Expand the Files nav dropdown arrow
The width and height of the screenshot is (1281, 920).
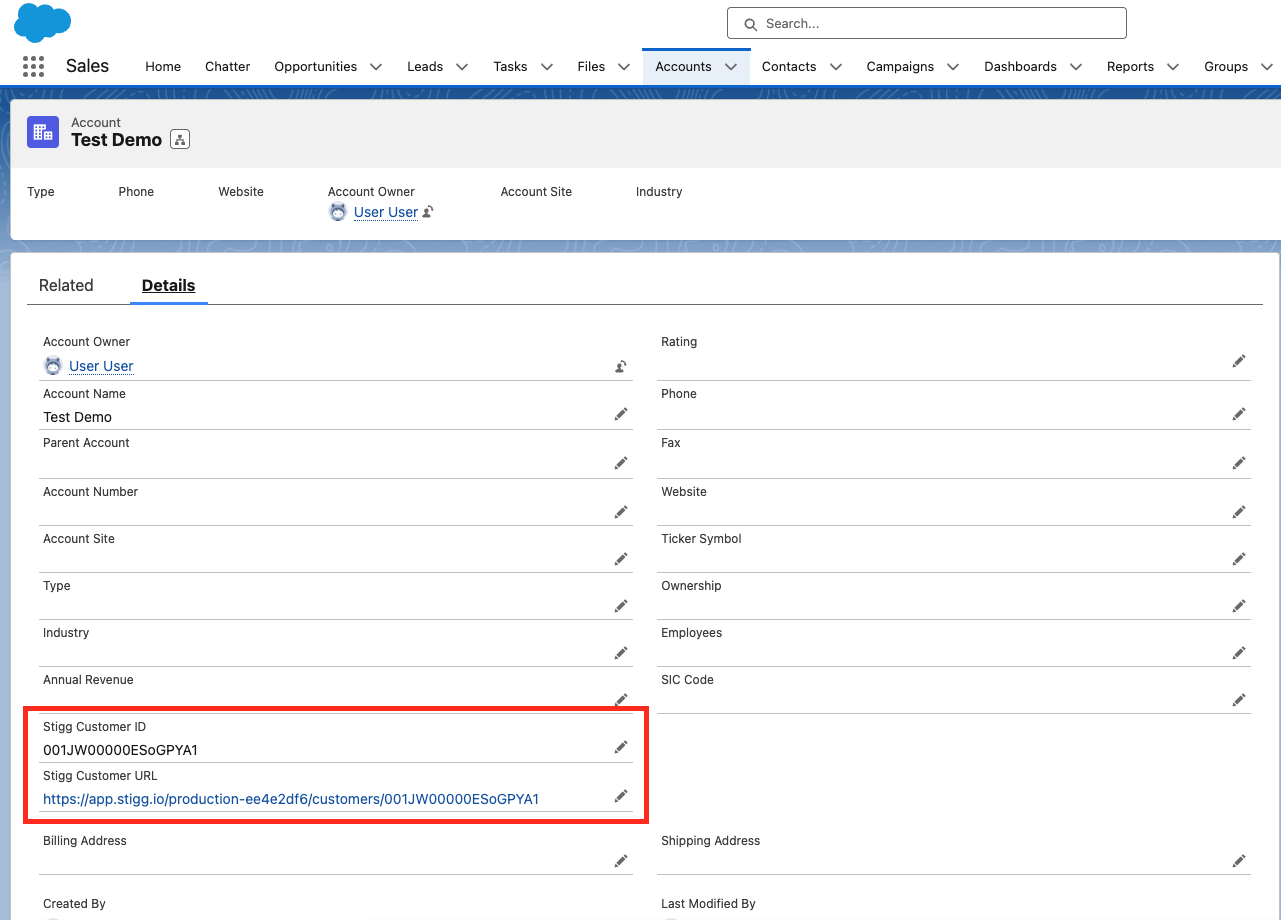pyautogui.click(x=624, y=67)
